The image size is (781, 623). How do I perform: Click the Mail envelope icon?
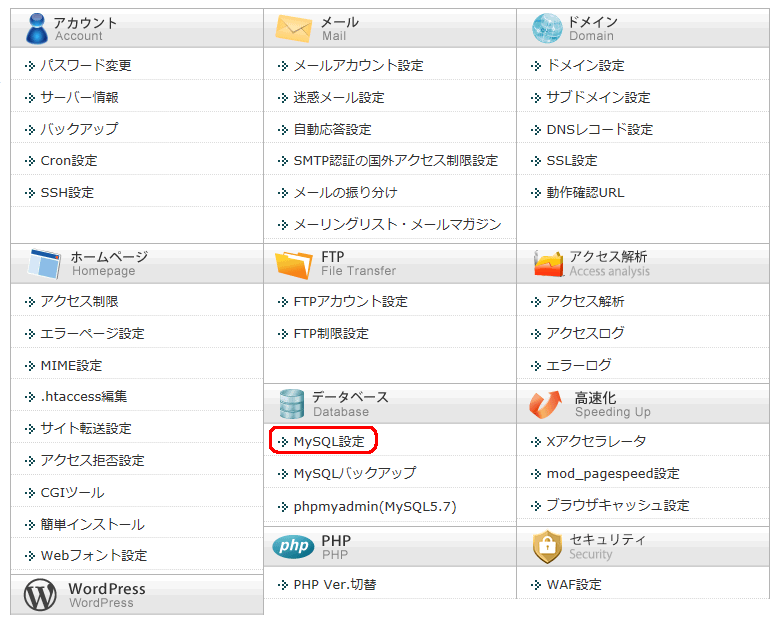tap(293, 29)
